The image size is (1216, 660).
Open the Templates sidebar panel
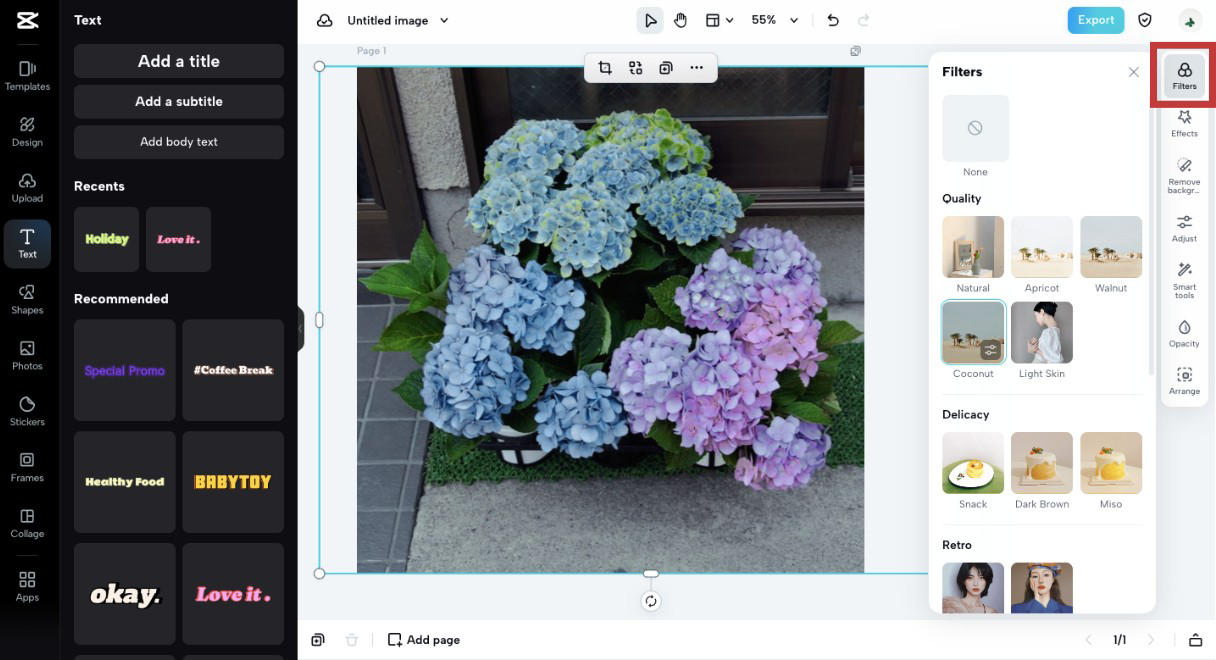(27, 76)
